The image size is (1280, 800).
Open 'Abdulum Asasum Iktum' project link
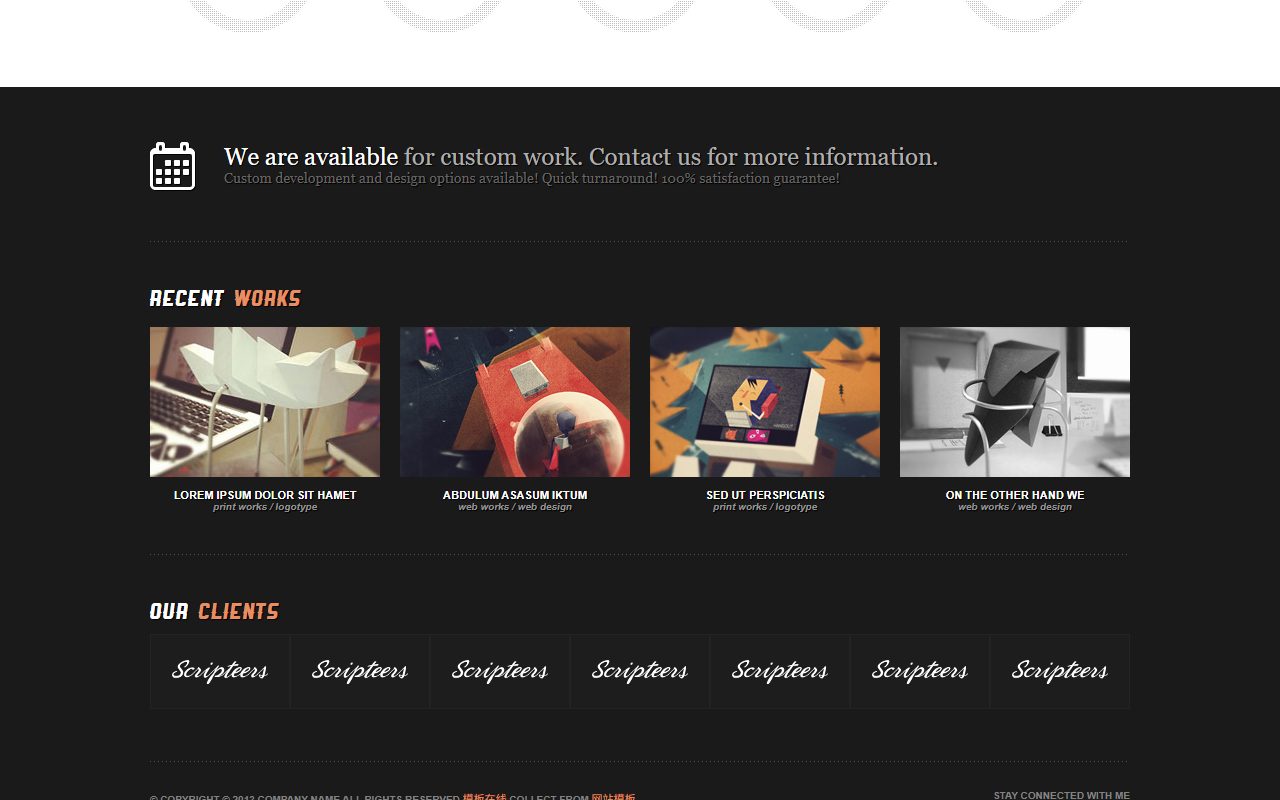coord(515,495)
